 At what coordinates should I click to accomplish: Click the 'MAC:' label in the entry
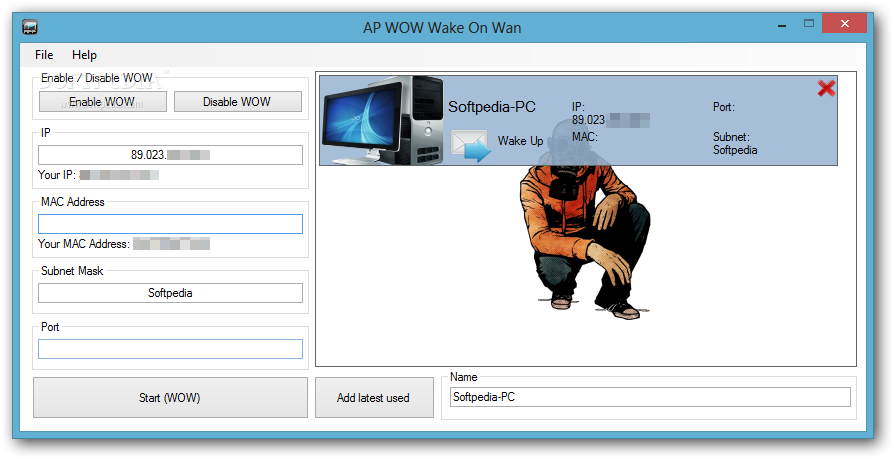[584, 137]
